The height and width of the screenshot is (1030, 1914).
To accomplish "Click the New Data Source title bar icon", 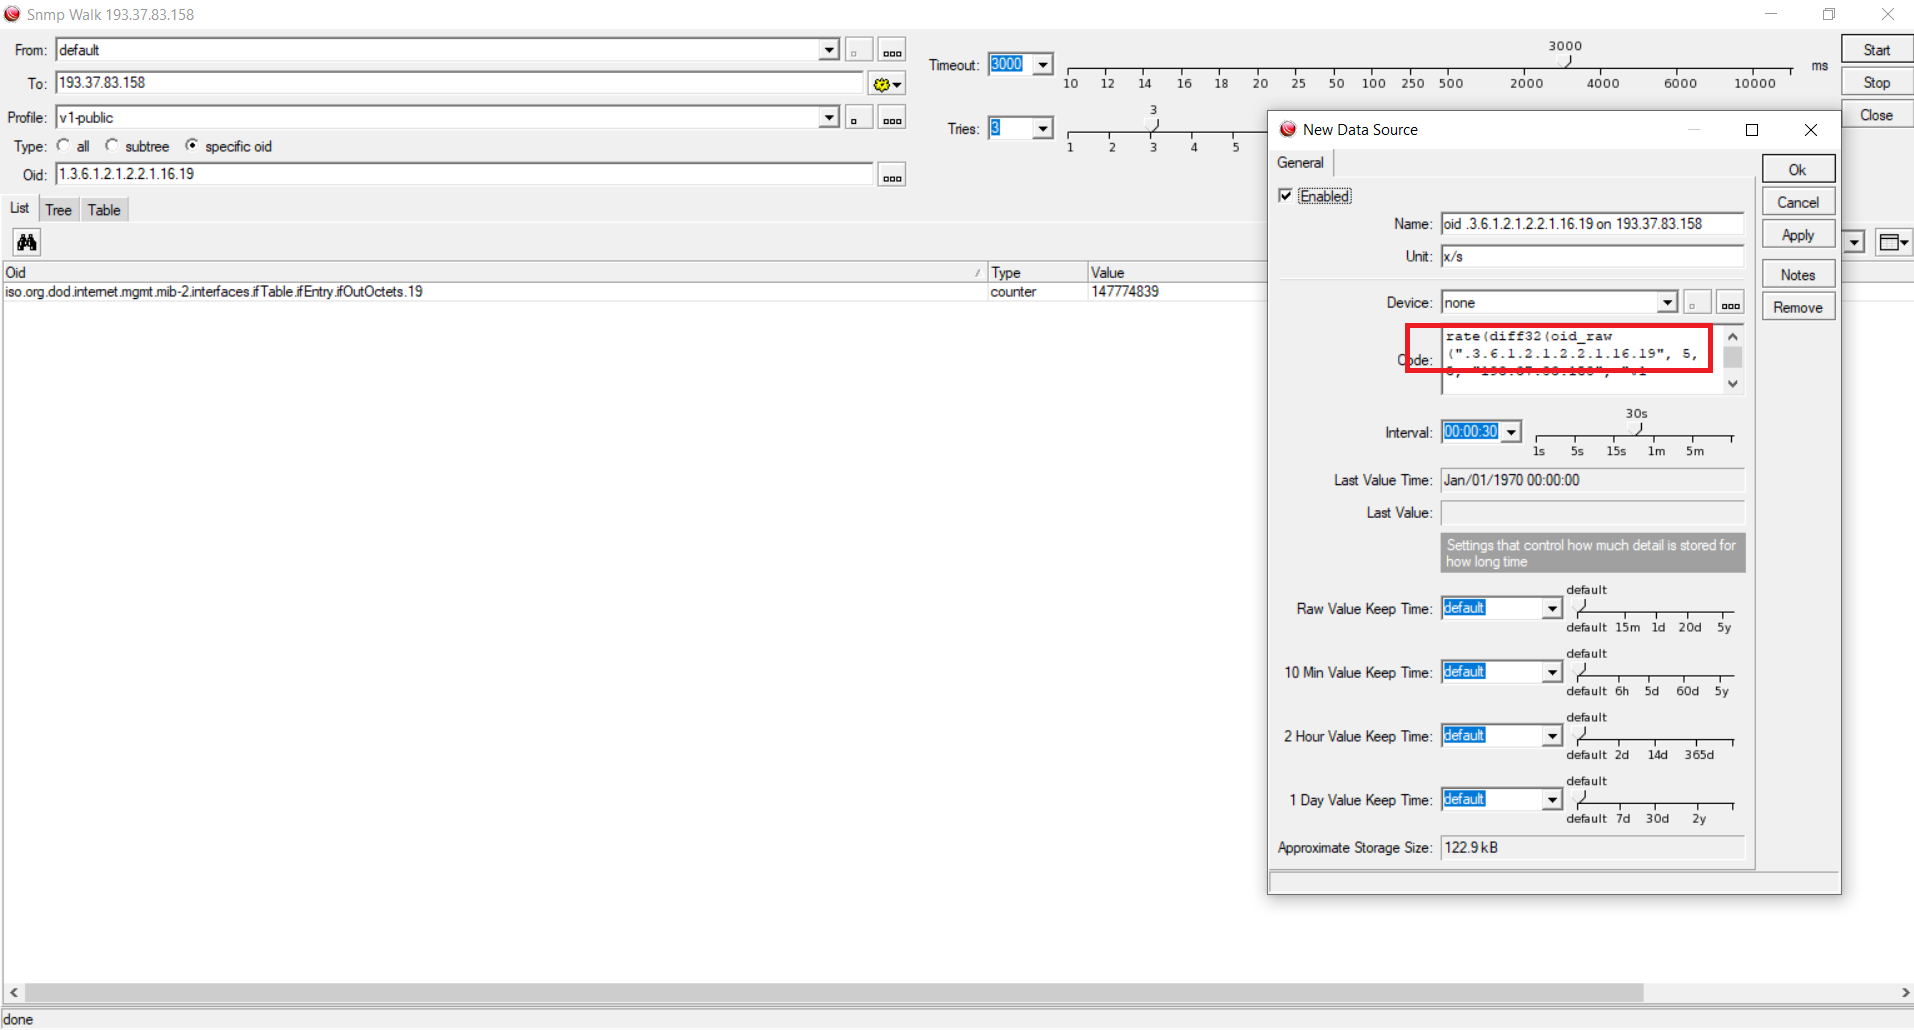I will 1288,129.
